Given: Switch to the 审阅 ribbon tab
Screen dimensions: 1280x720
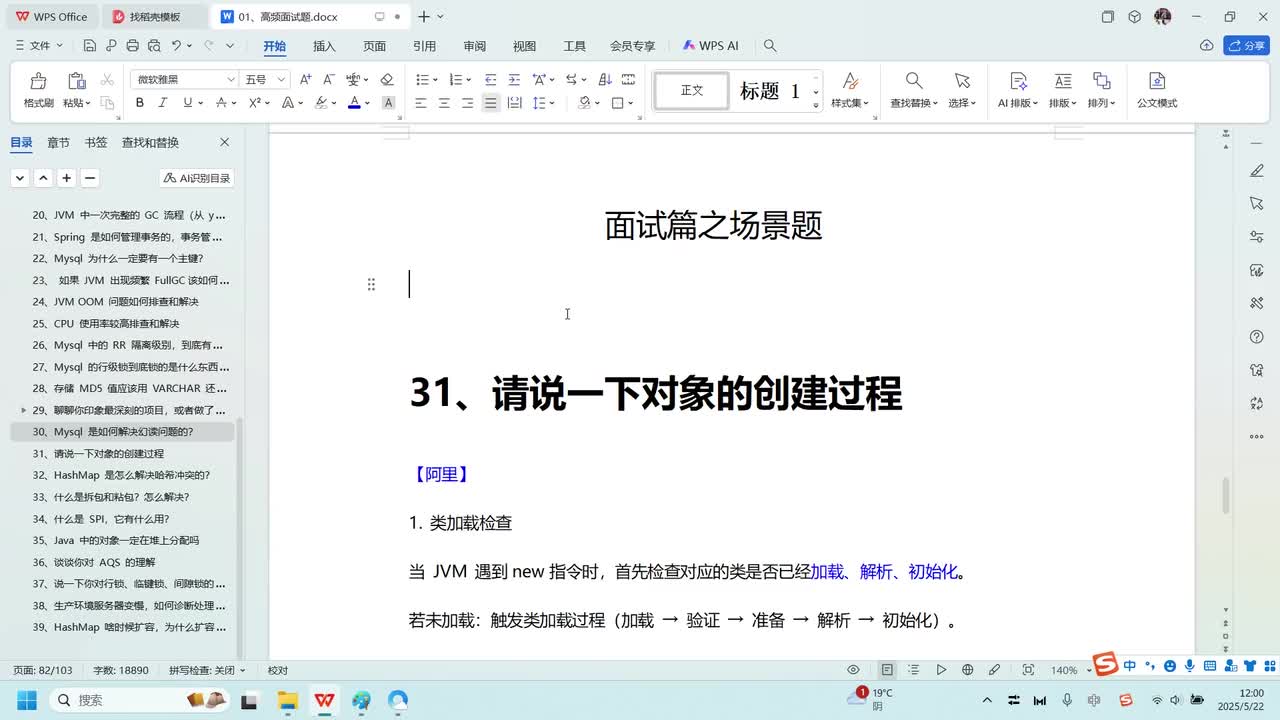Looking at the screenshot, I should [x=474, y=46].
